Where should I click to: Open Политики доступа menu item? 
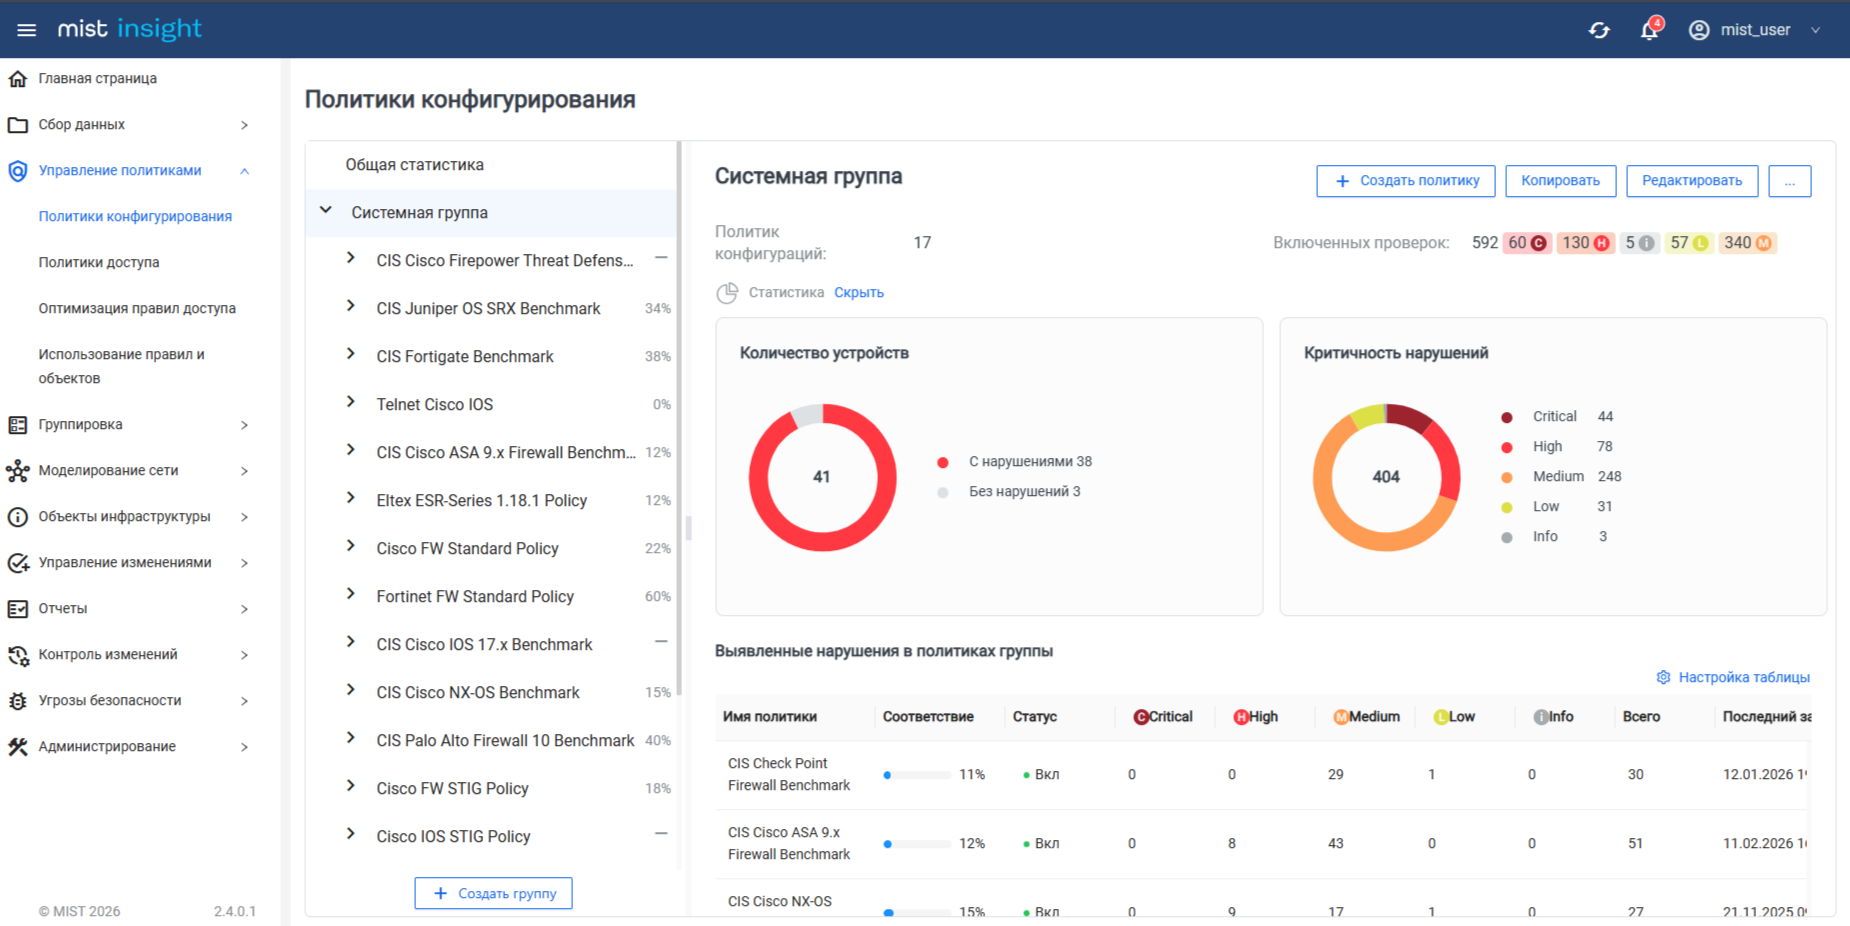pyautogui.click(x=99, y=263)
